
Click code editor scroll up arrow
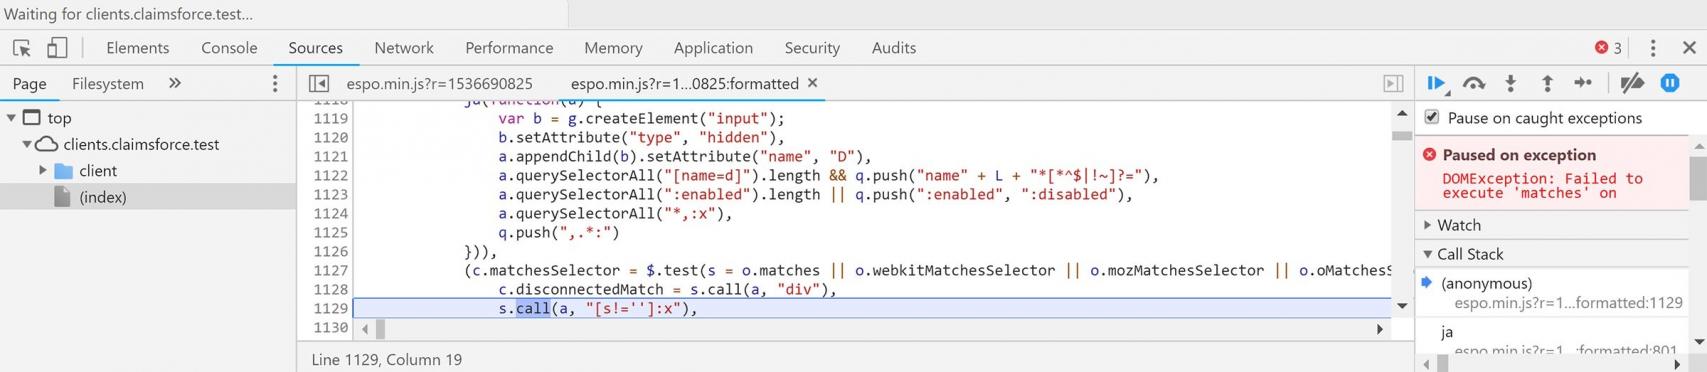coord(1402,113)
